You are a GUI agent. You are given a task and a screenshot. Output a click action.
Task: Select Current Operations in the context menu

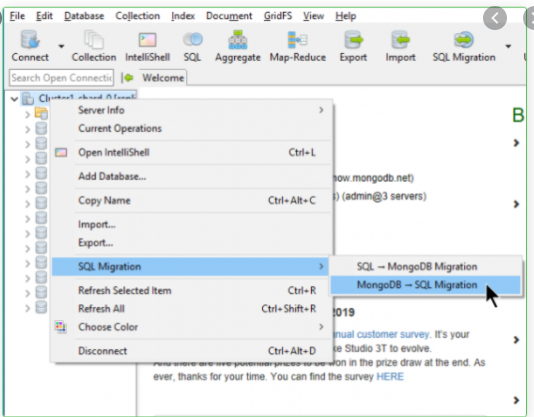pyautogui.click(x=191, y=128)
